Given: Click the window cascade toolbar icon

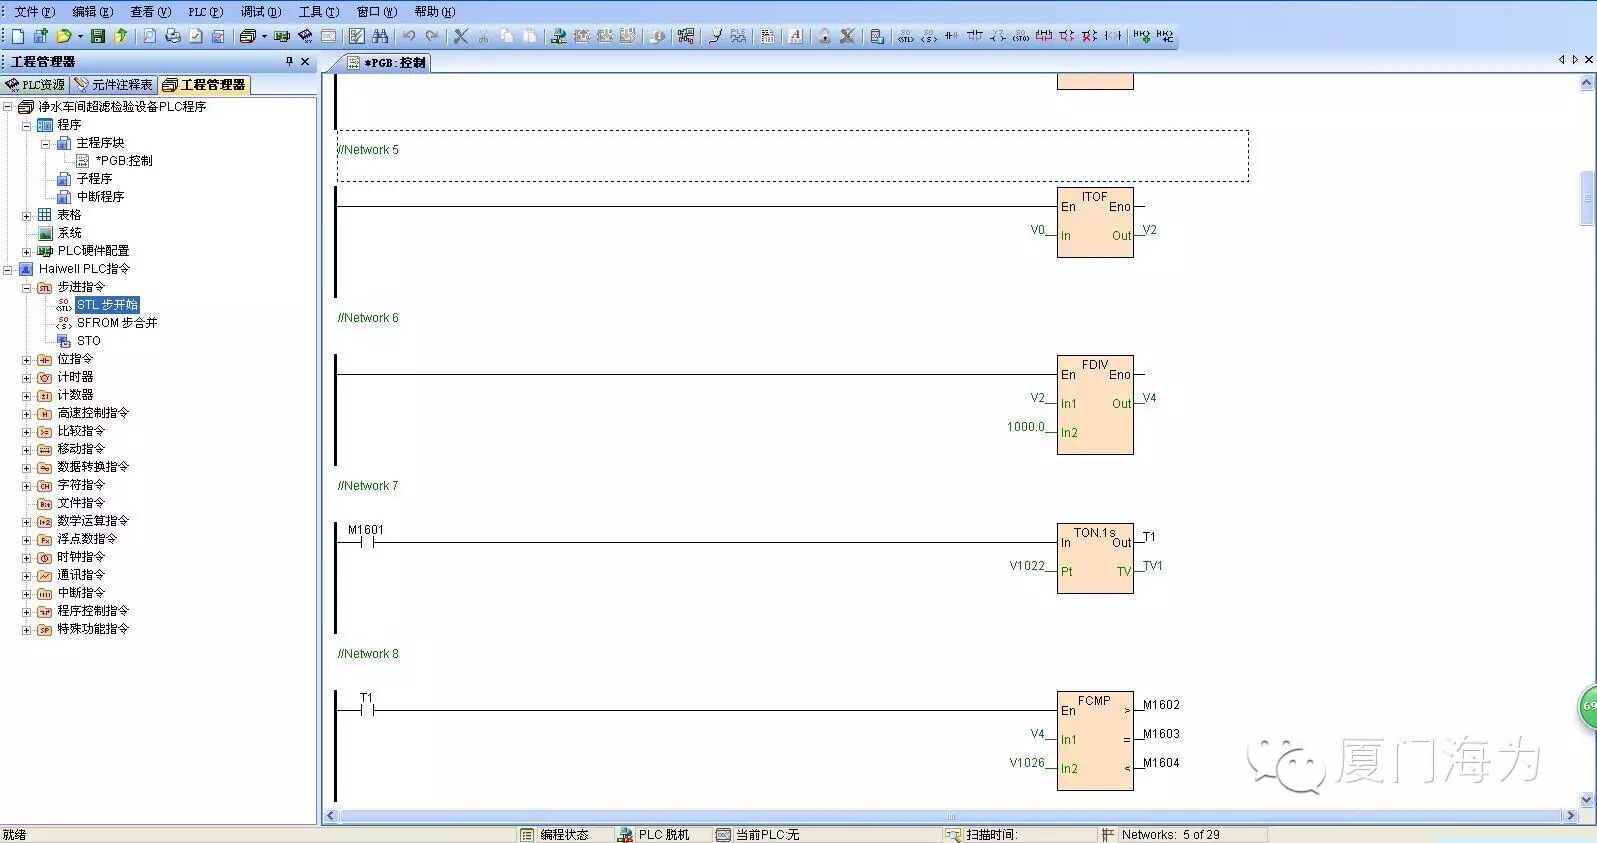Looking at the screenshot, I should 247,36.
